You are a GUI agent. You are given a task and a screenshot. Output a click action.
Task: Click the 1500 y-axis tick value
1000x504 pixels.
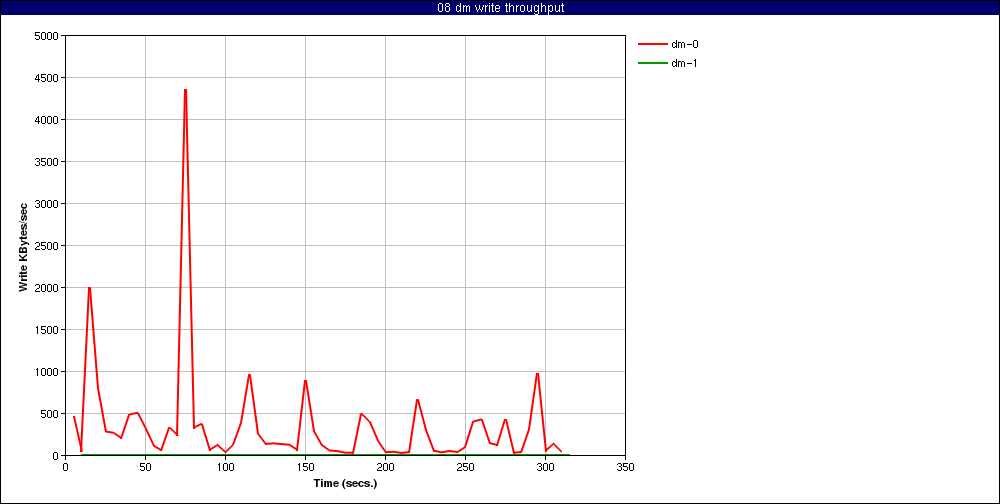click(47, 330)
